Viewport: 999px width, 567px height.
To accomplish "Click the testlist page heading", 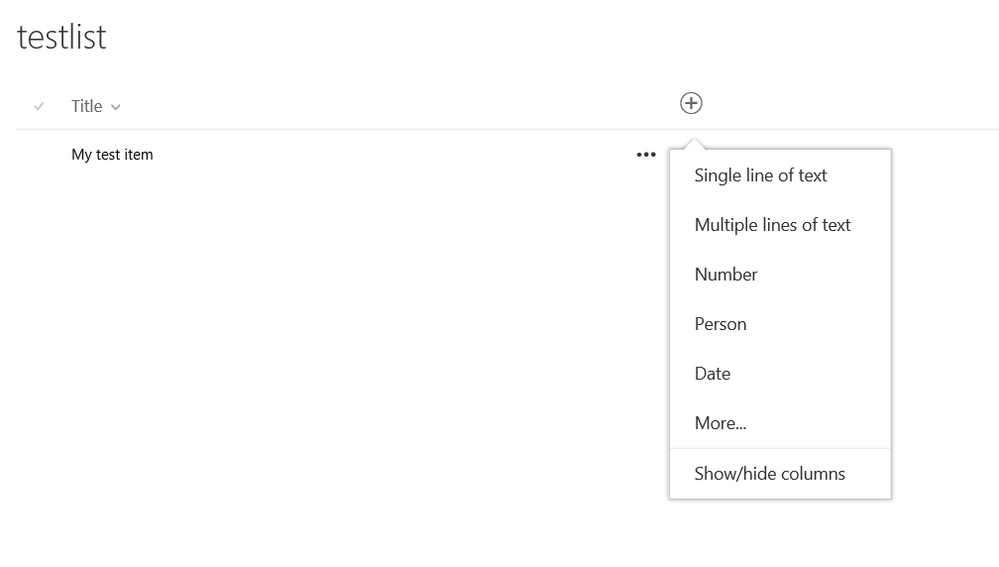I will click(62, 38).
